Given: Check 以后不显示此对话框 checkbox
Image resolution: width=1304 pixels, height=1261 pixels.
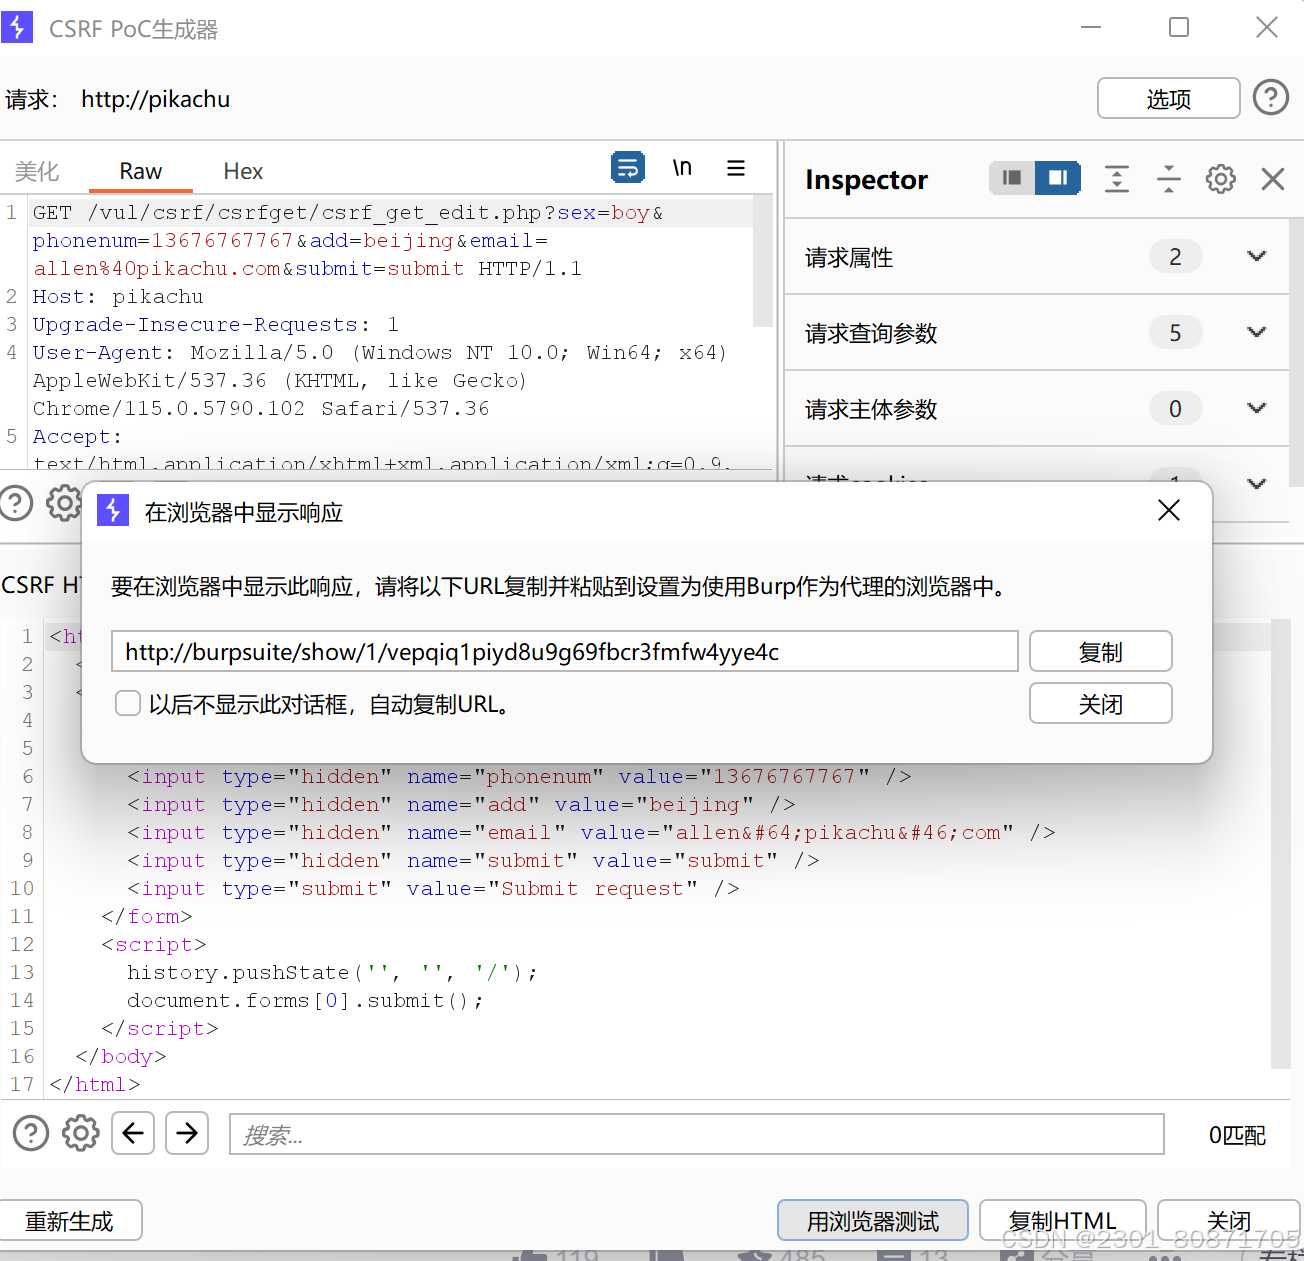Looking at the screenshot, I should [128, 704].
